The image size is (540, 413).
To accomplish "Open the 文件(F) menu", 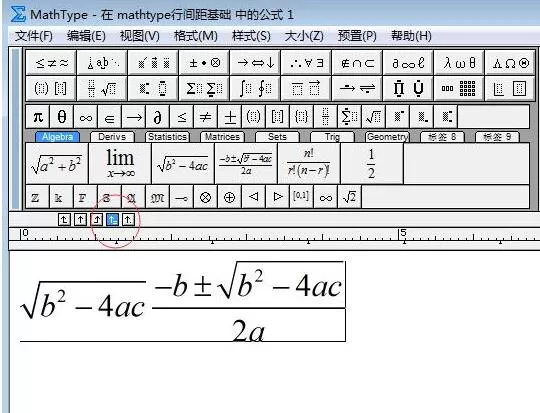I will tap(34, 36).
